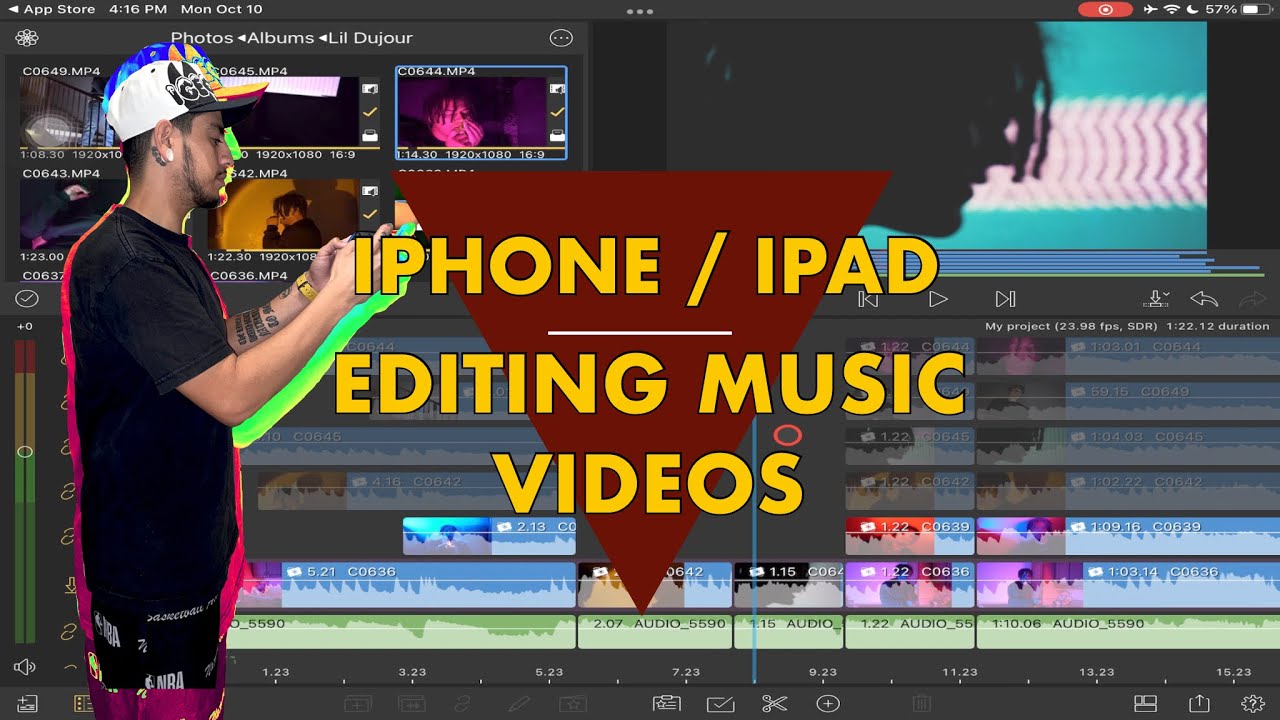This screenshot has height=720, width=1280.
Task: Toggle the track link on the AUDIO_5590 track header
Action: pyautogui.click(x=70, y=632)
